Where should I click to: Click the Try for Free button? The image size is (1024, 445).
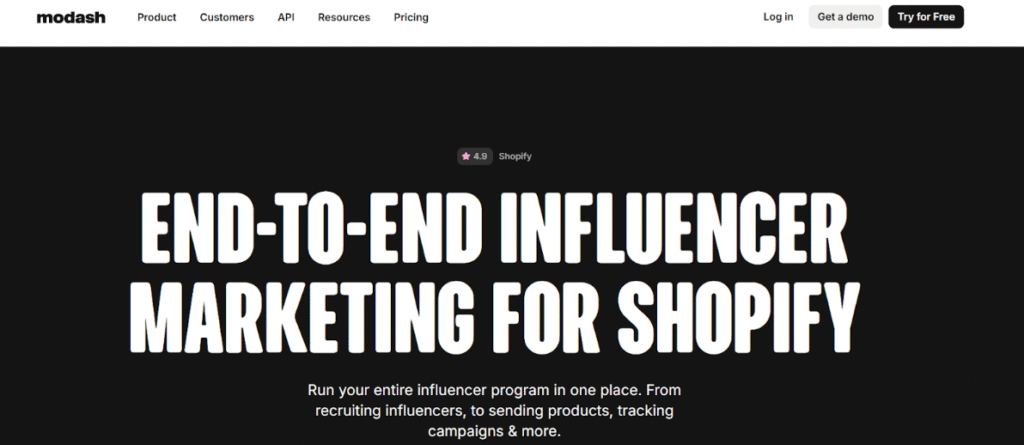click(926, 17)
